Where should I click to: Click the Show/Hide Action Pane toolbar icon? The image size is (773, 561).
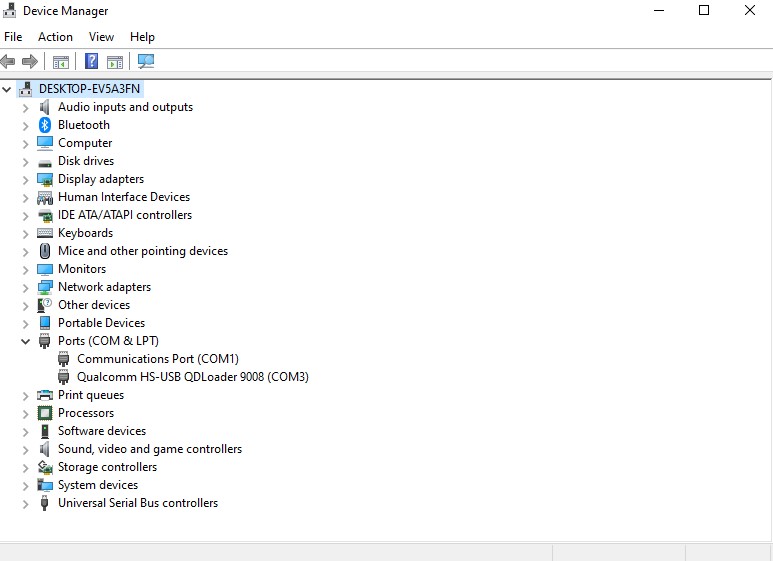coord(115,62)
